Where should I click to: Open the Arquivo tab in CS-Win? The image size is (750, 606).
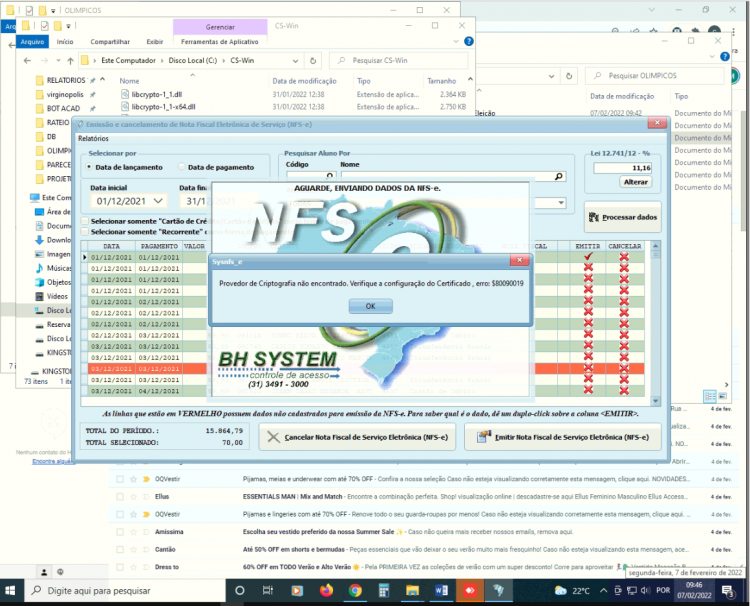coord(33,42)
